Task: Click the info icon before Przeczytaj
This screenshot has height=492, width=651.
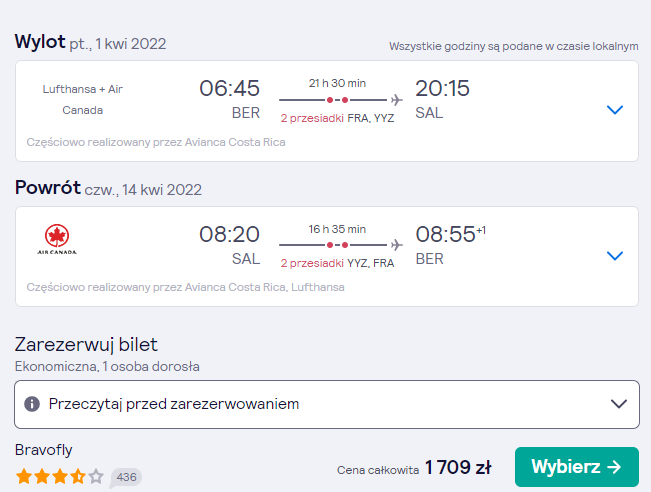Action: coord(32,404)
